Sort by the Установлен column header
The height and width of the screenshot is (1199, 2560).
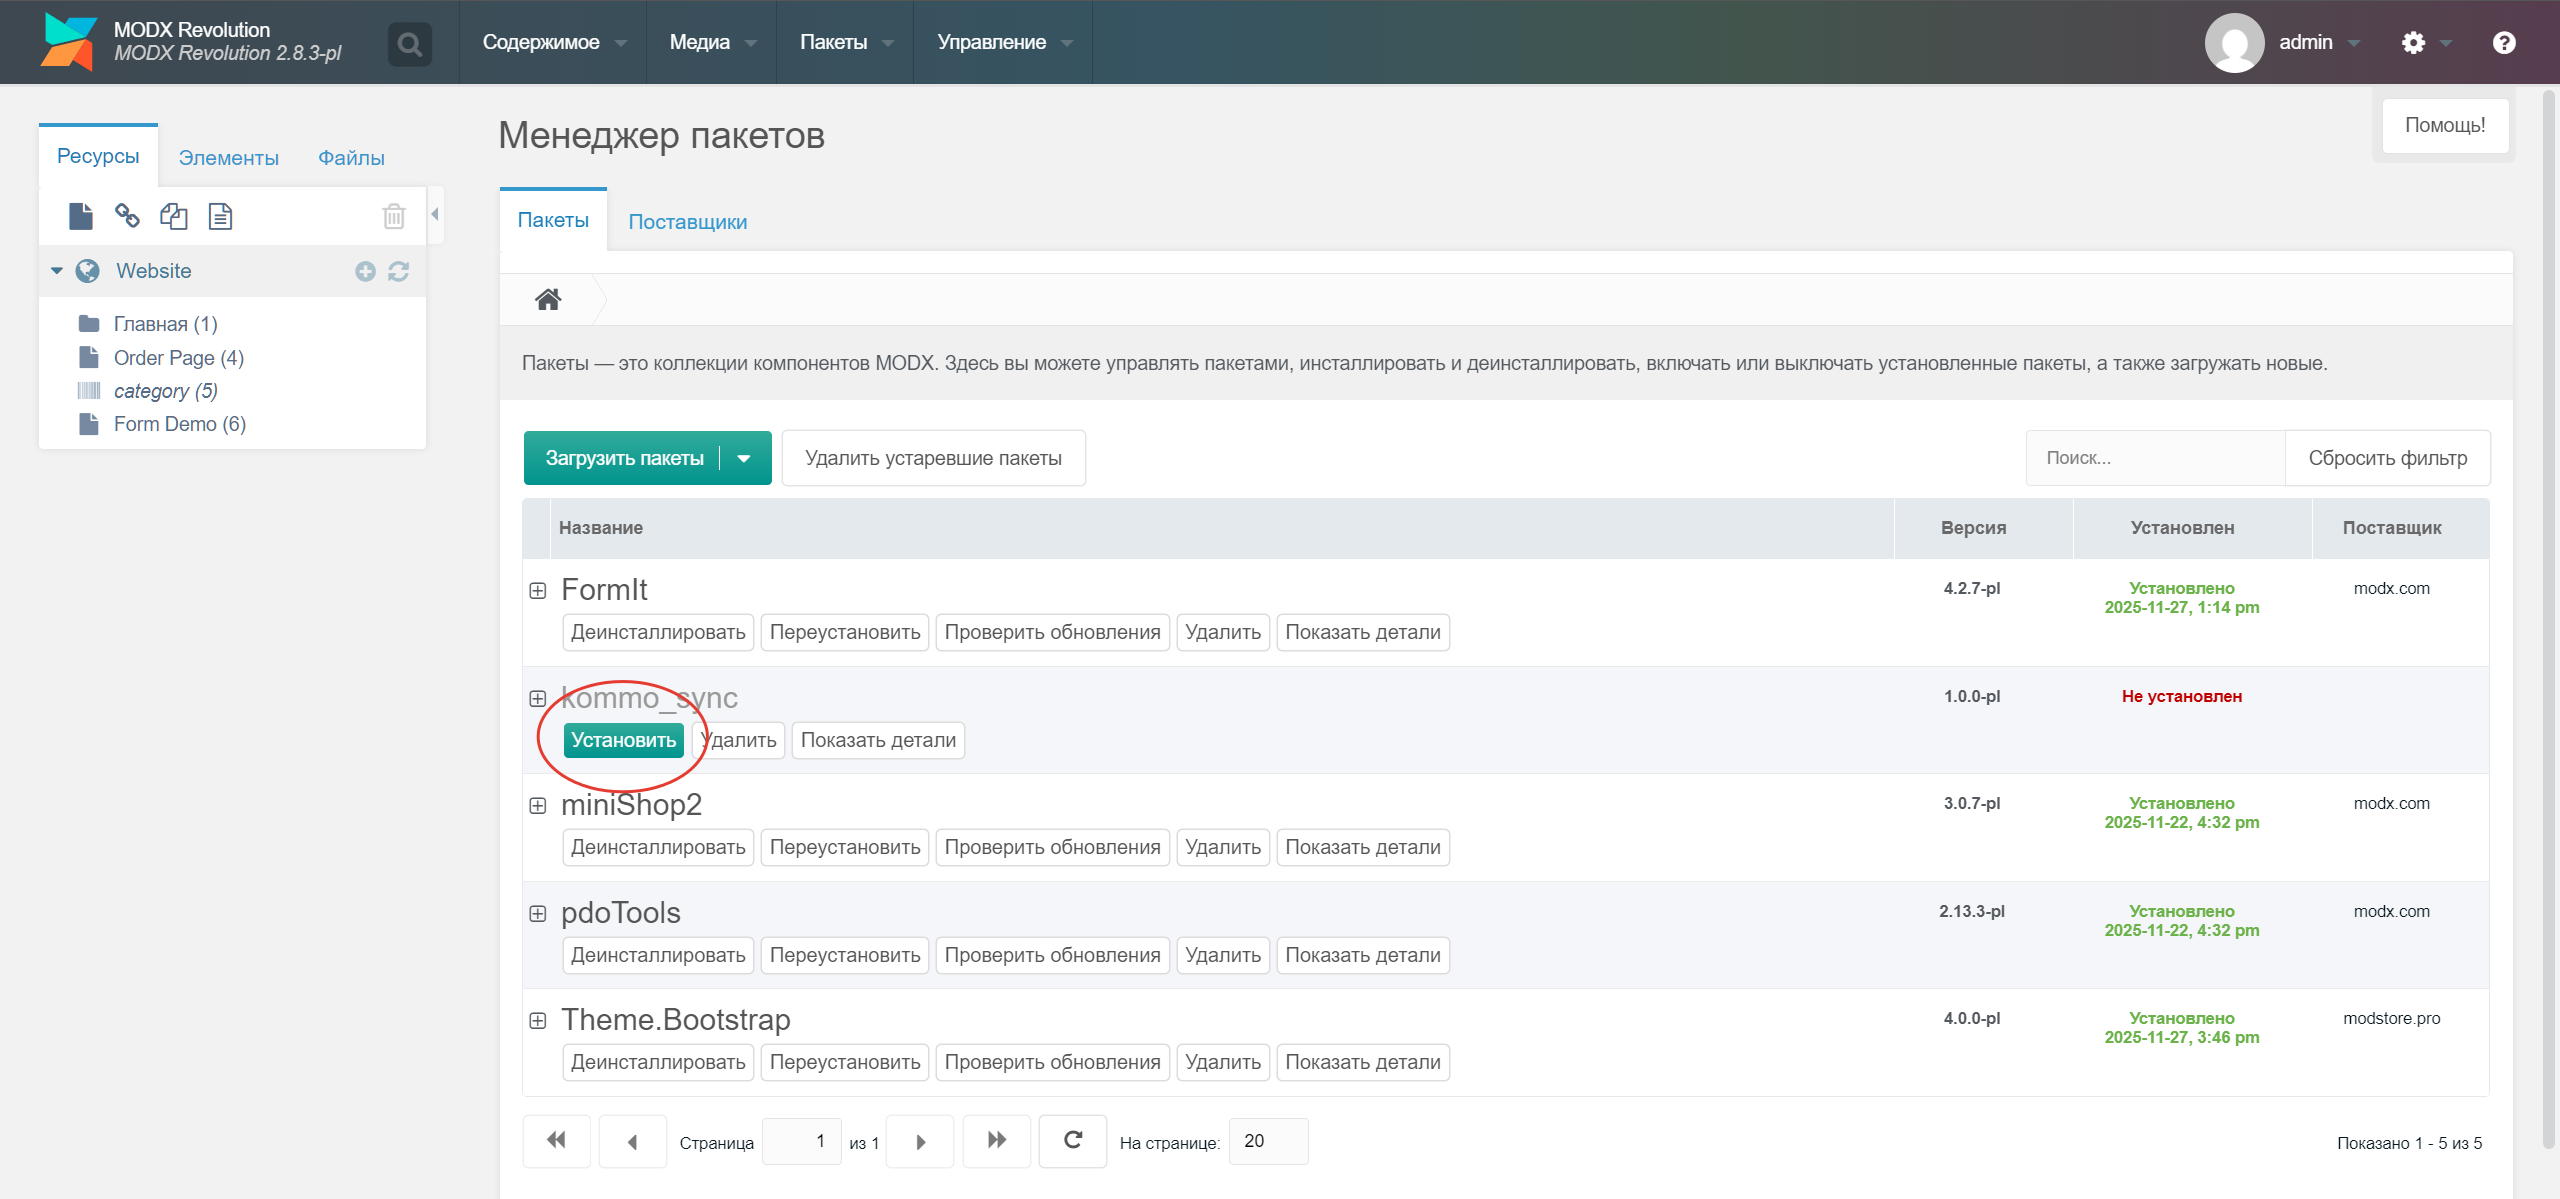(2193, 528)
